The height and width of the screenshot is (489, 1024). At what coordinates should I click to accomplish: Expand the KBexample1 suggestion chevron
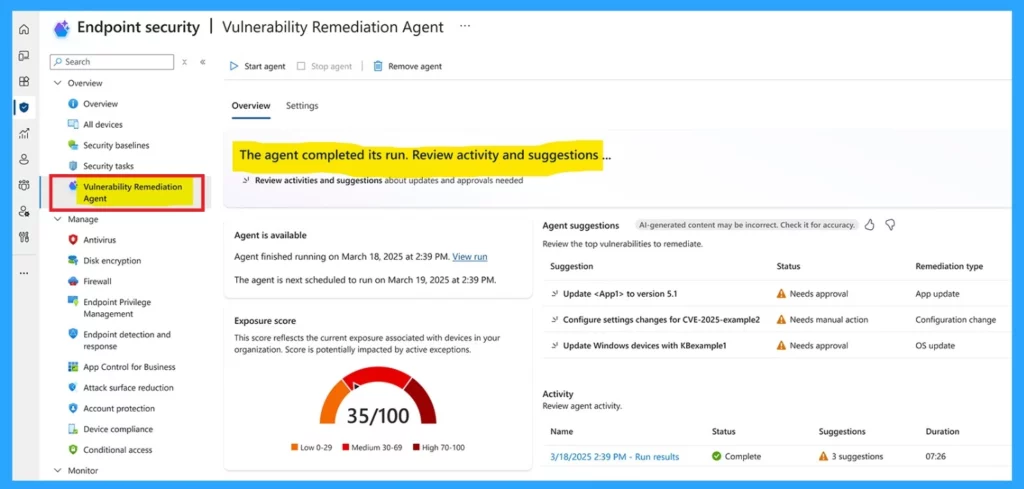click(554, 345)
